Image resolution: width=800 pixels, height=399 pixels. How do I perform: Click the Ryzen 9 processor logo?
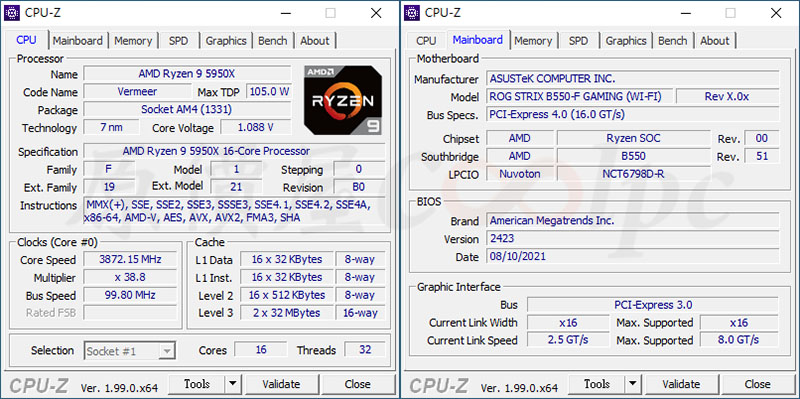point(343,99)
